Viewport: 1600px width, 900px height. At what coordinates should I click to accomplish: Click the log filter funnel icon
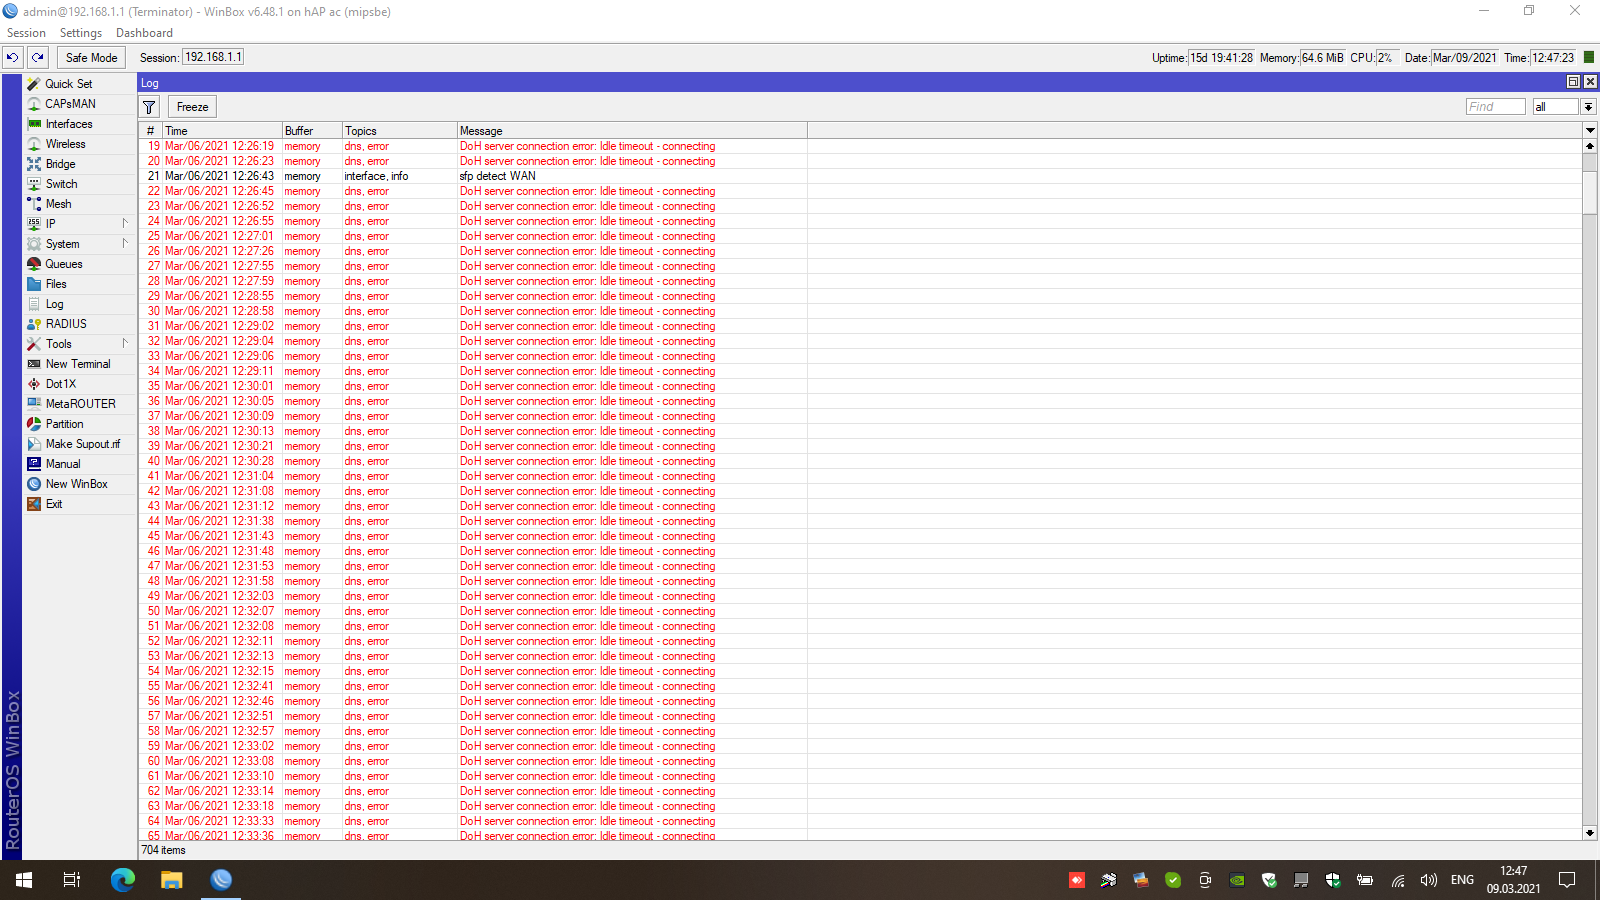tap(150, 107)
